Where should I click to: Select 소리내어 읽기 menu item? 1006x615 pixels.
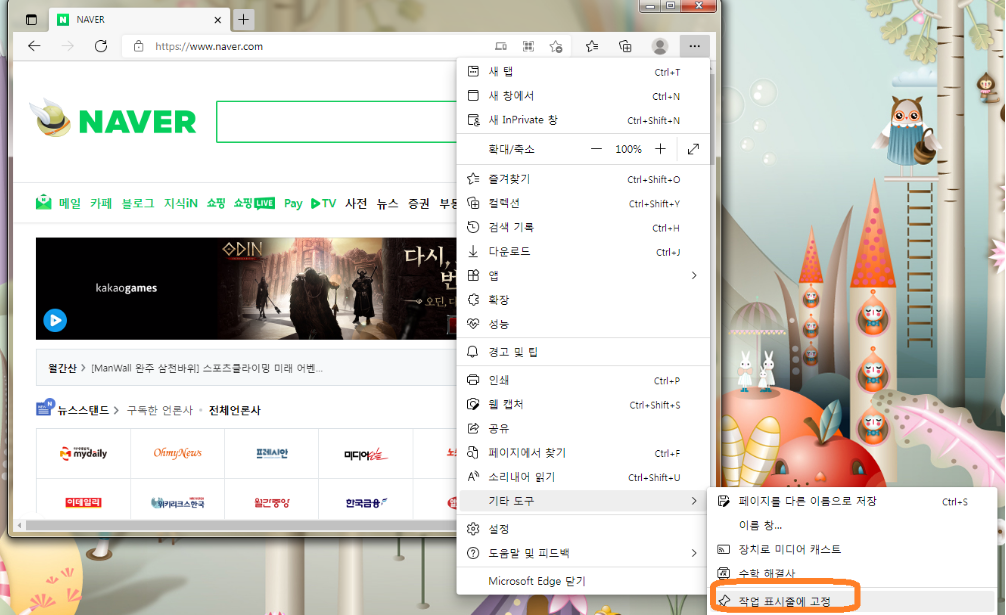583,476
